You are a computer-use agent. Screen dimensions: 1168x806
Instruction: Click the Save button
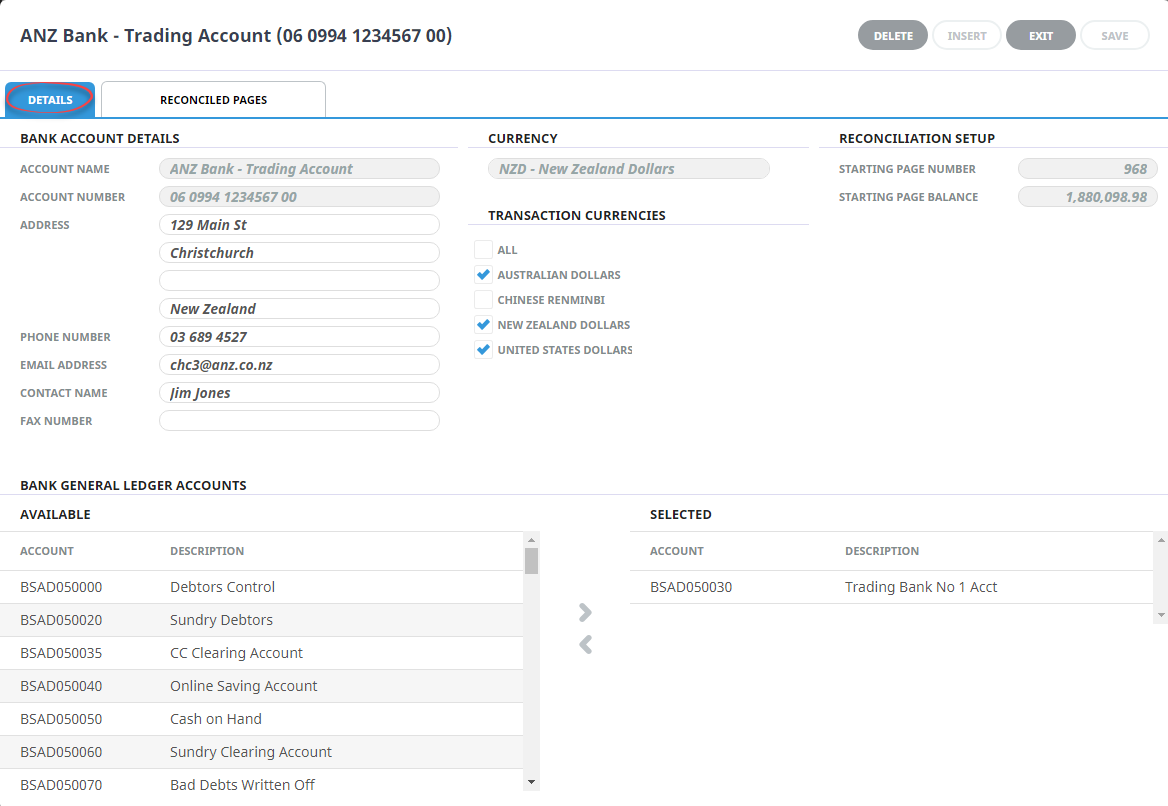click(1114, 36)
